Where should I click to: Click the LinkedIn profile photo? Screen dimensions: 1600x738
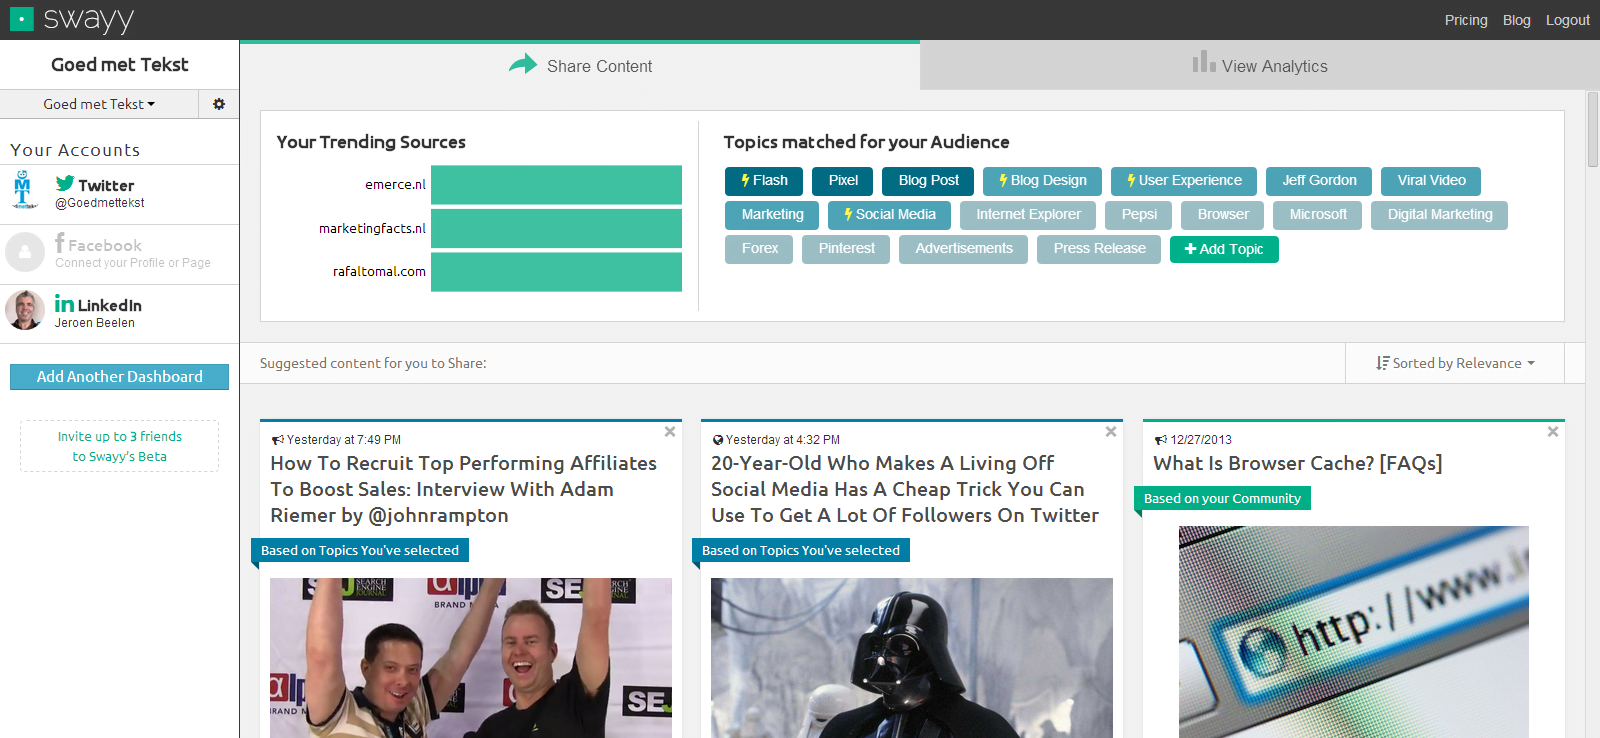tap(25, 310)
